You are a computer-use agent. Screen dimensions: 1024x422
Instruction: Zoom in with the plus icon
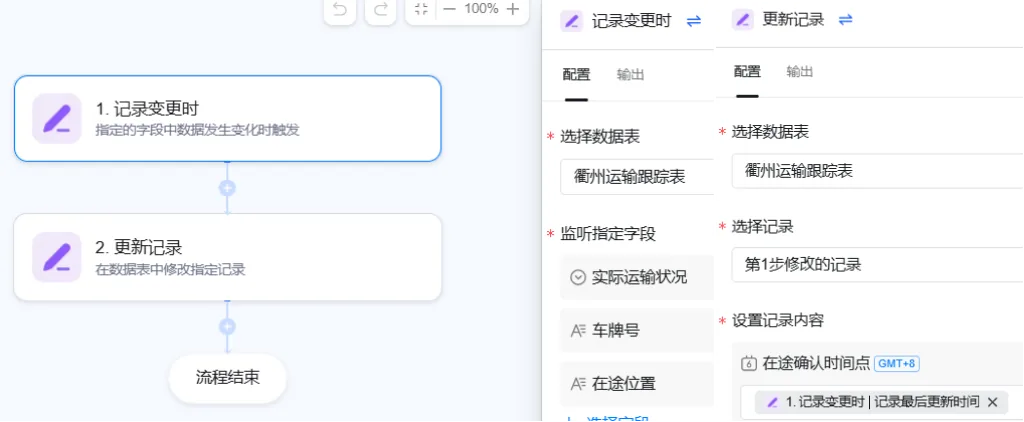click(x=513, y=8)
